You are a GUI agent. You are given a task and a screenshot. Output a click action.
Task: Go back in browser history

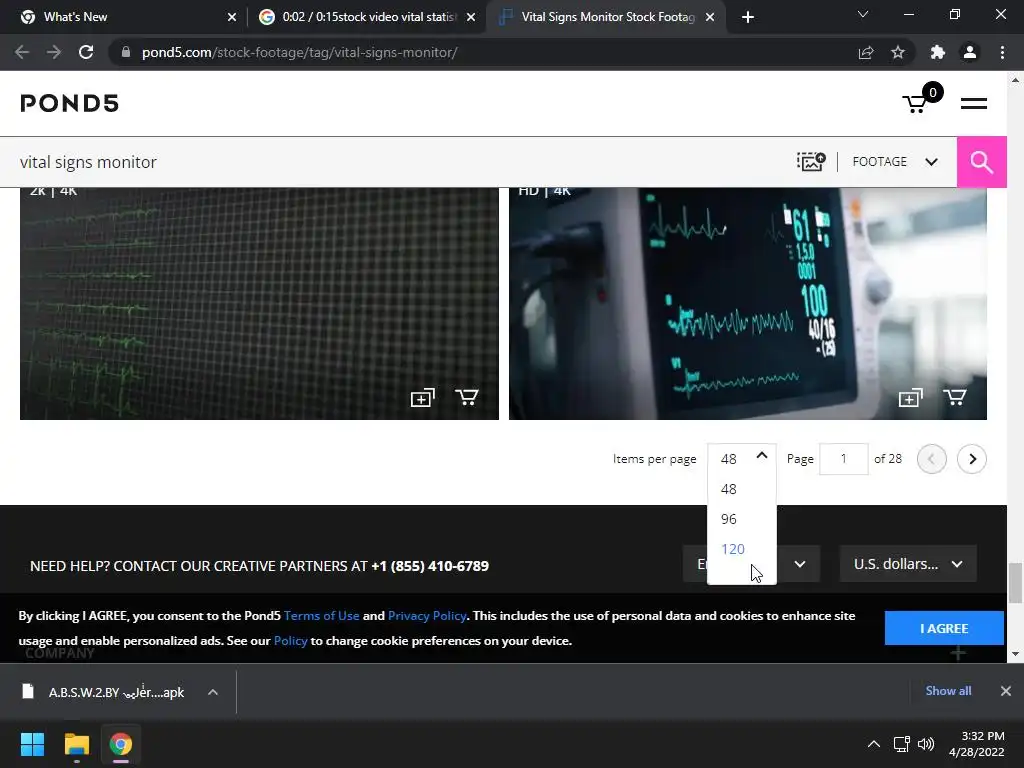pyautogui.click(x=22, y=52)
